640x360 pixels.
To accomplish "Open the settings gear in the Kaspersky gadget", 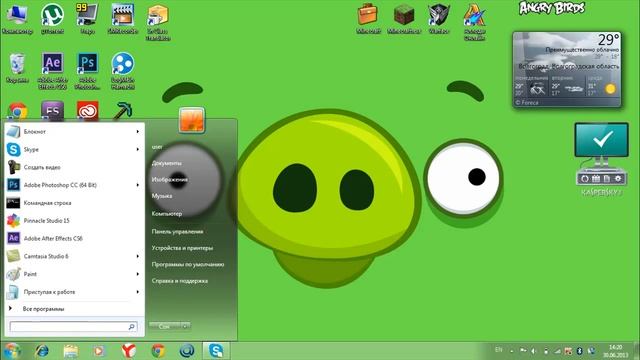I will pos(618,178).
